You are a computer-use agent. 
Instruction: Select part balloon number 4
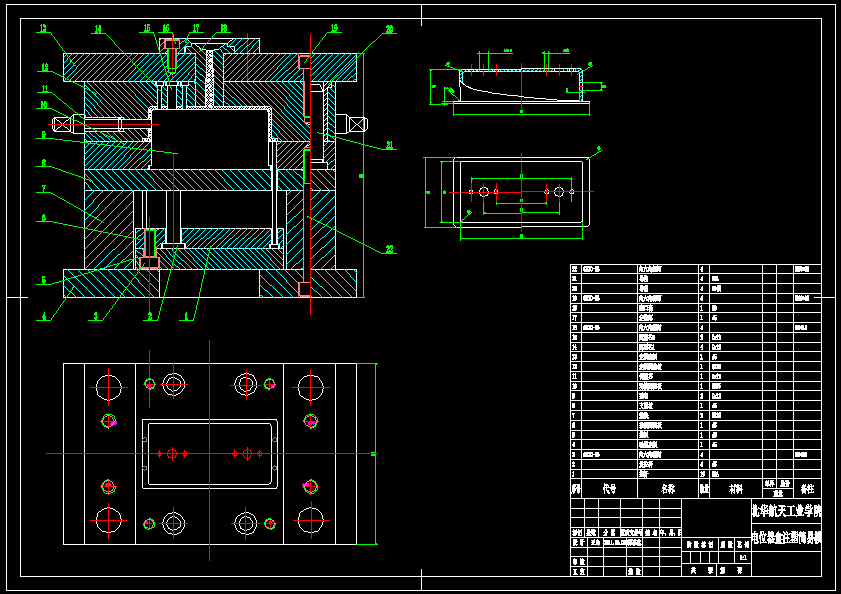coord(45,317)
